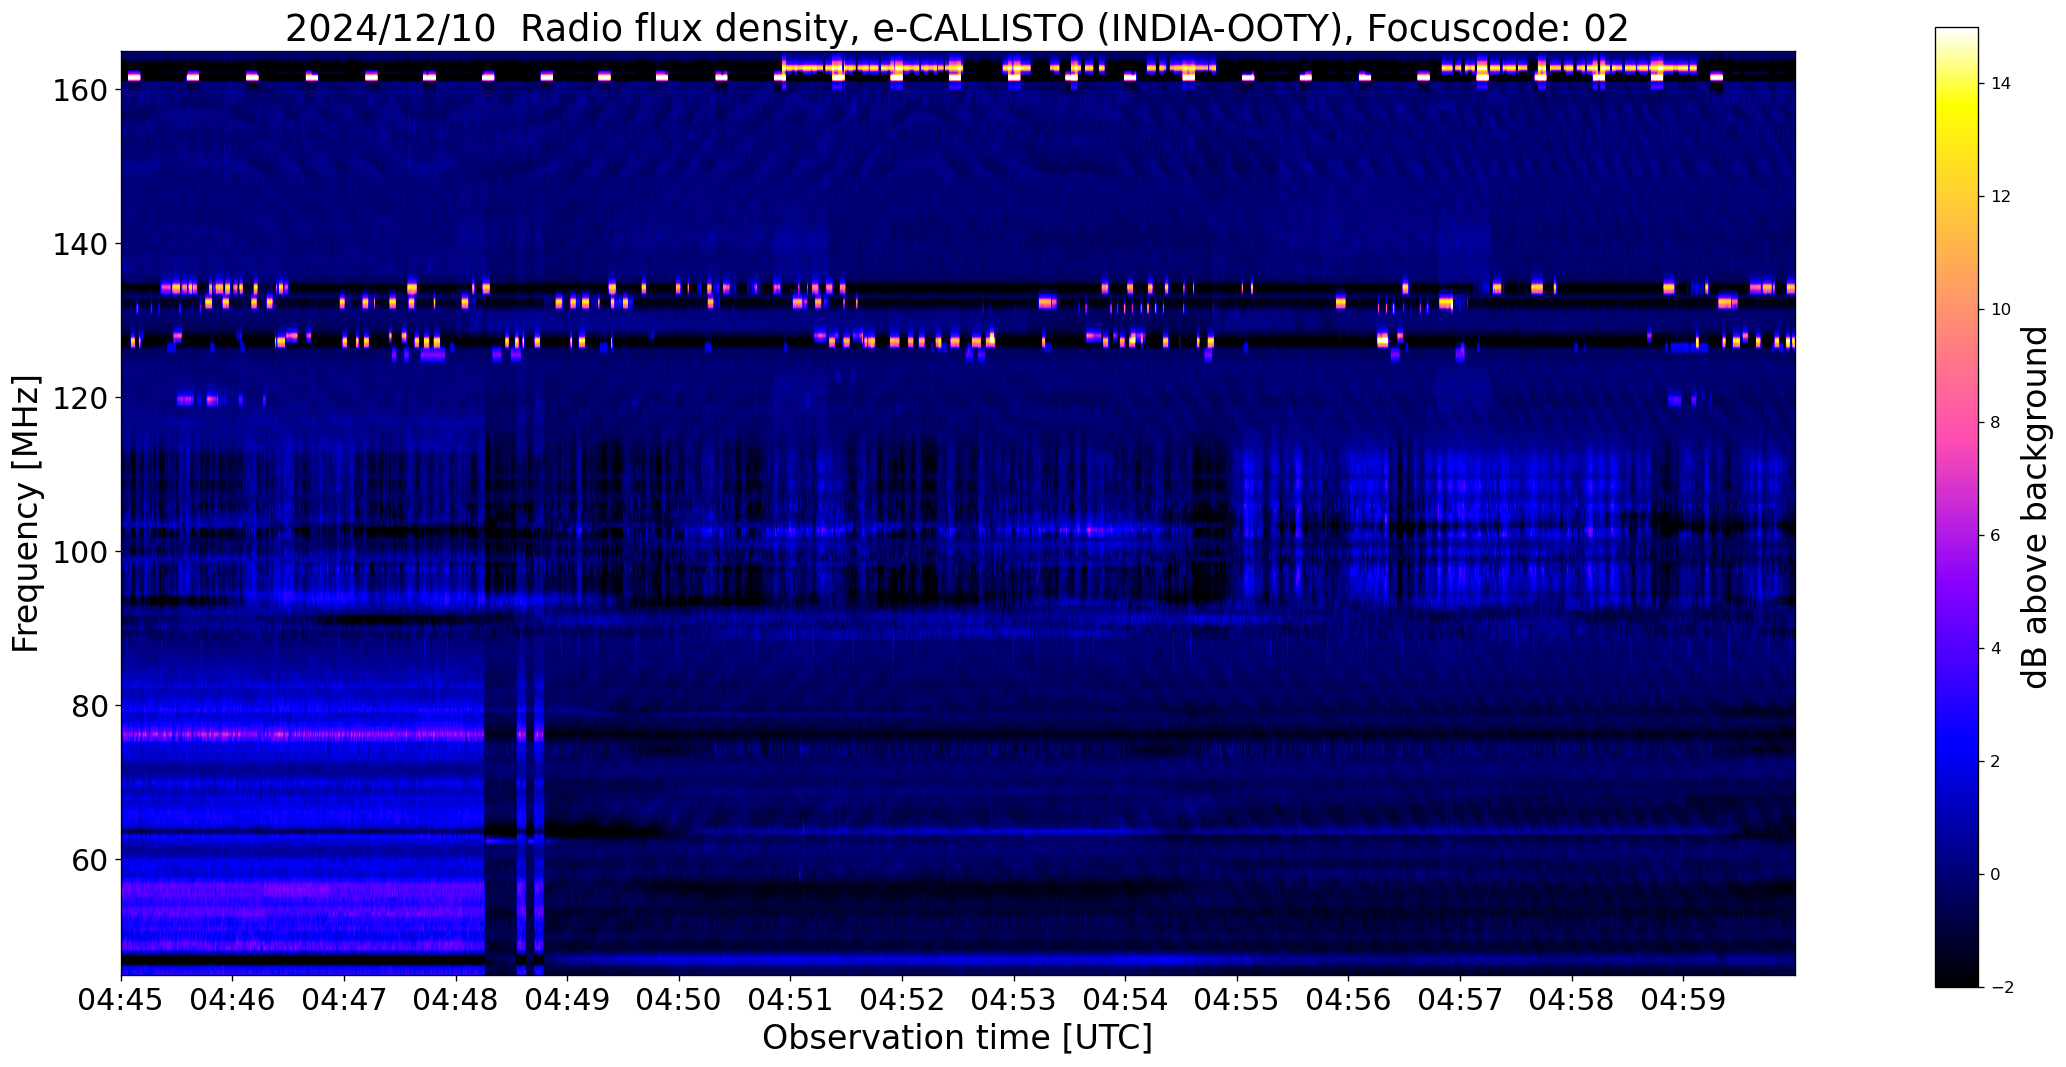Click the 04:50 time tick label
This screenshot has width=2066, height=1067.
coord(679,1000)
